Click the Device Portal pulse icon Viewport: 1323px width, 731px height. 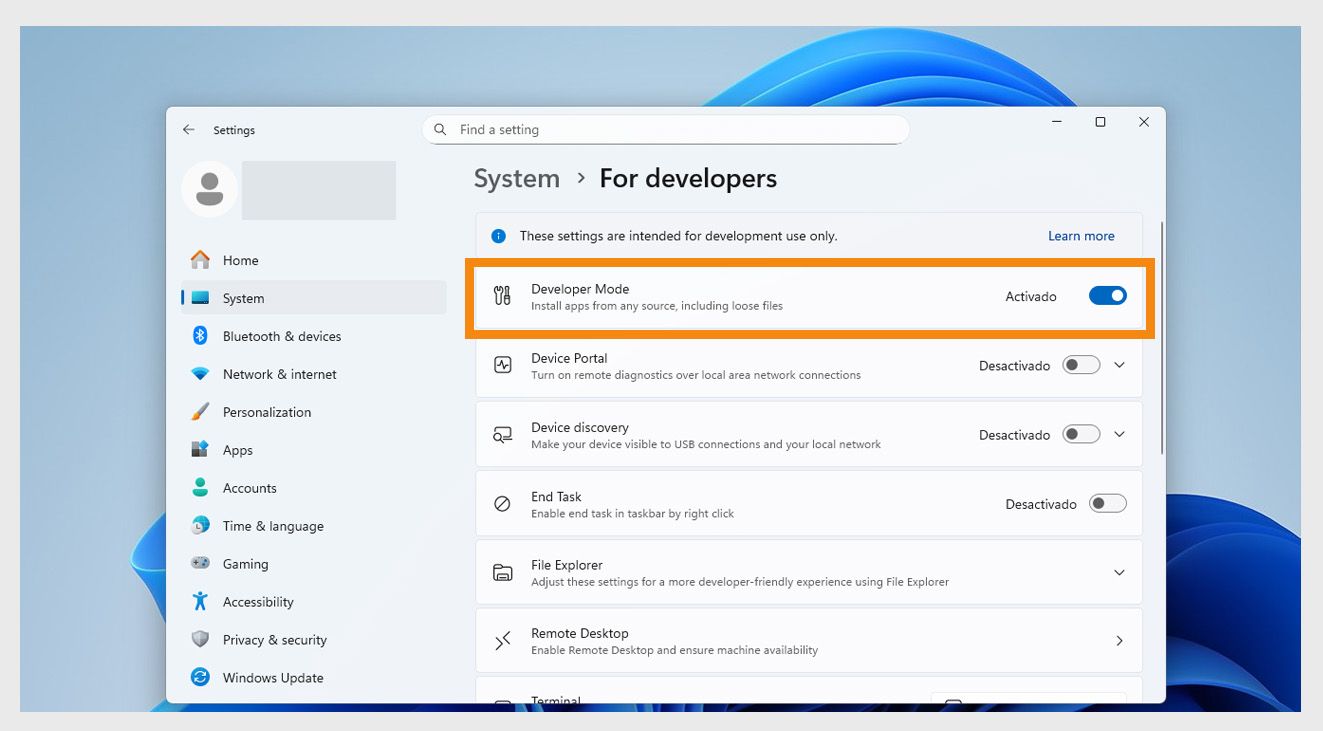tap(503, 366)
